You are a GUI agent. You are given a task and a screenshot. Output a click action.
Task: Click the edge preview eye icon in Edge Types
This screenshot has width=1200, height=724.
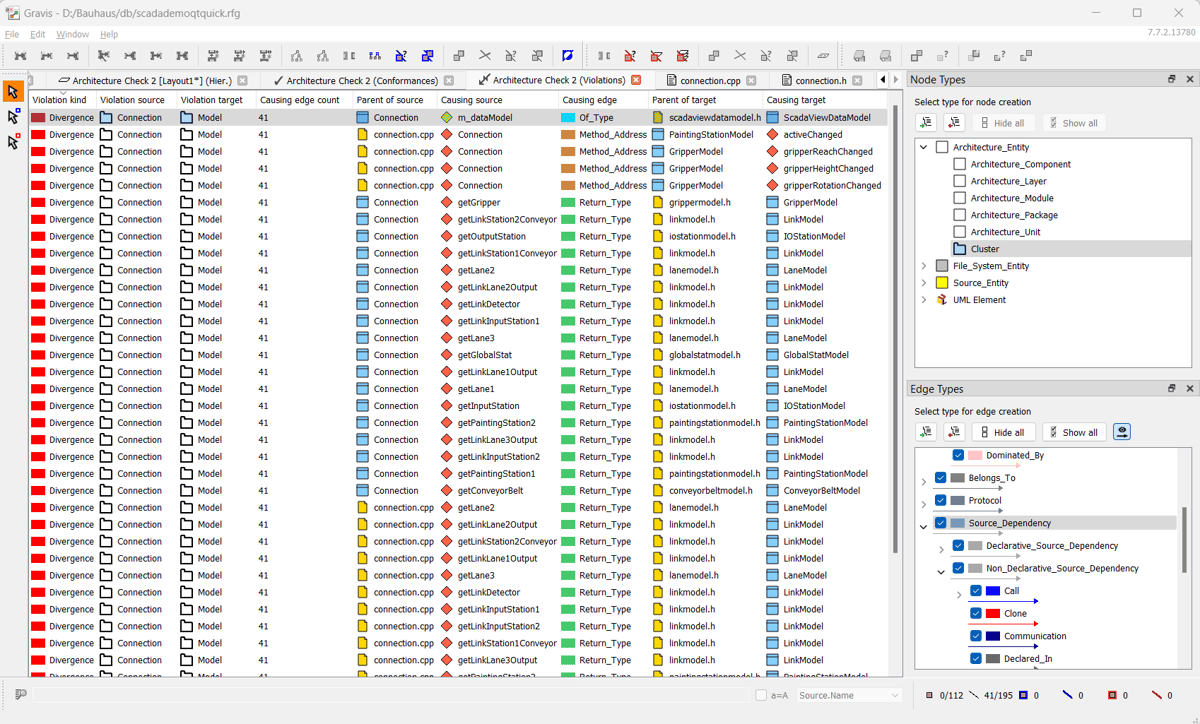[x=1122, y=432]
